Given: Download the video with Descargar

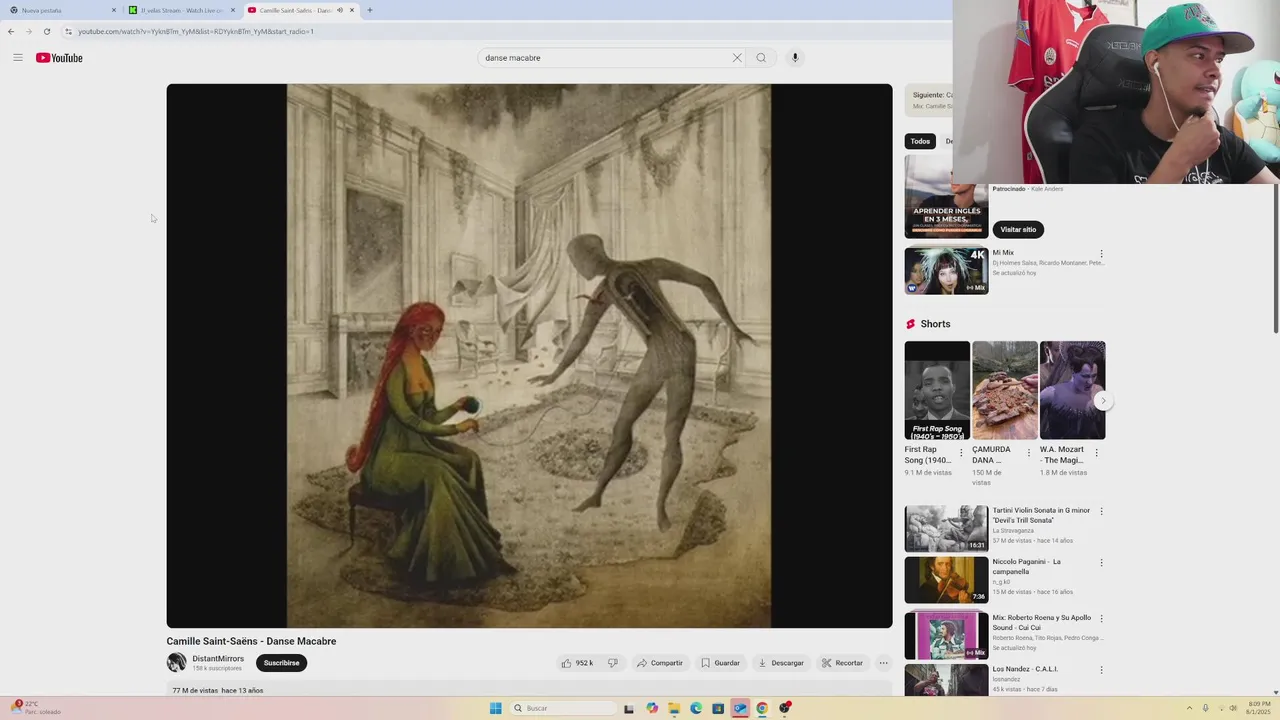Looking at the screenshot, I should 781,663.
